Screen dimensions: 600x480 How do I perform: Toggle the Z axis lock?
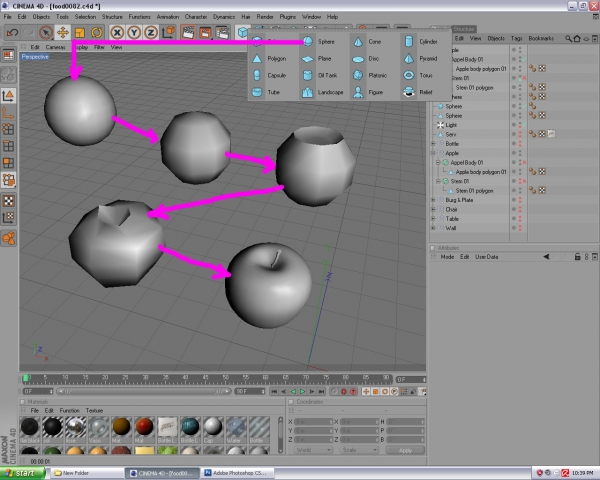tap(151, 33)
